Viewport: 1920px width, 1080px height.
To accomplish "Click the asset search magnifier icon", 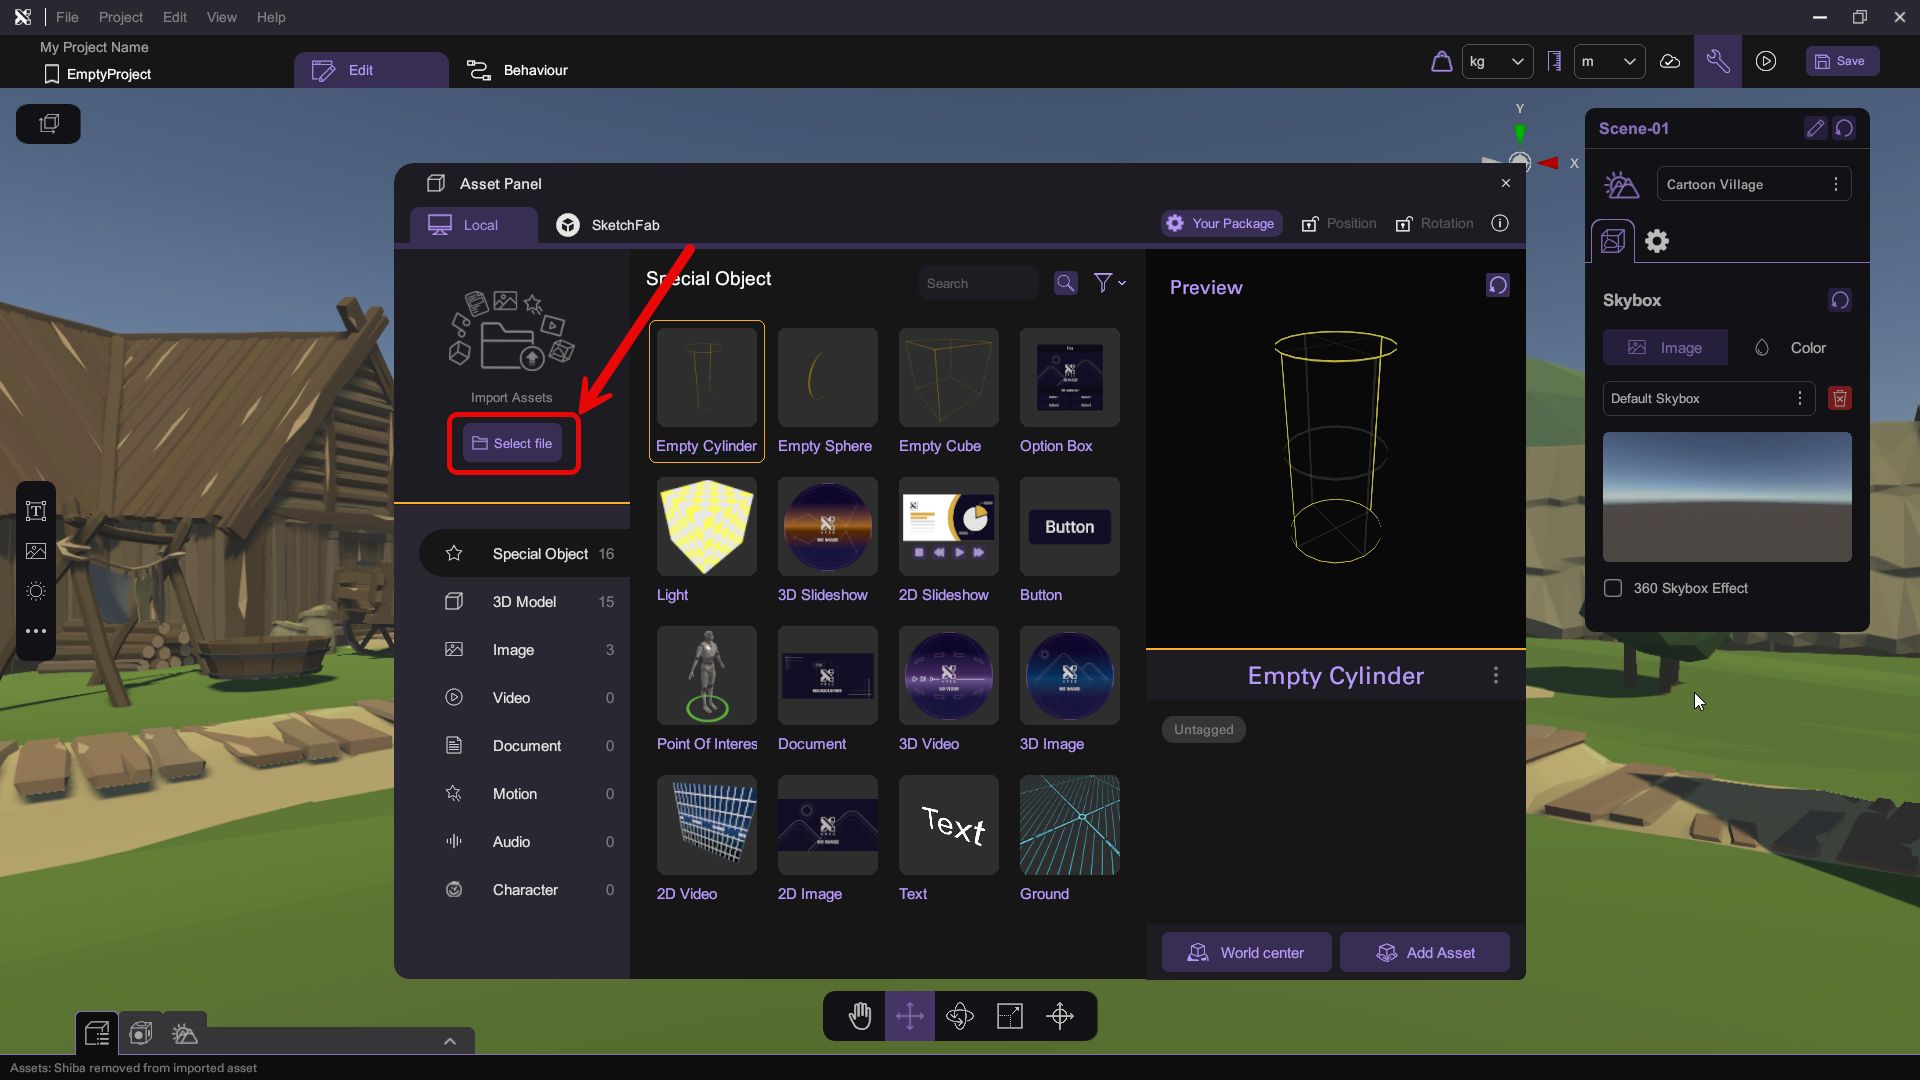I will (x=1065, y=283).
